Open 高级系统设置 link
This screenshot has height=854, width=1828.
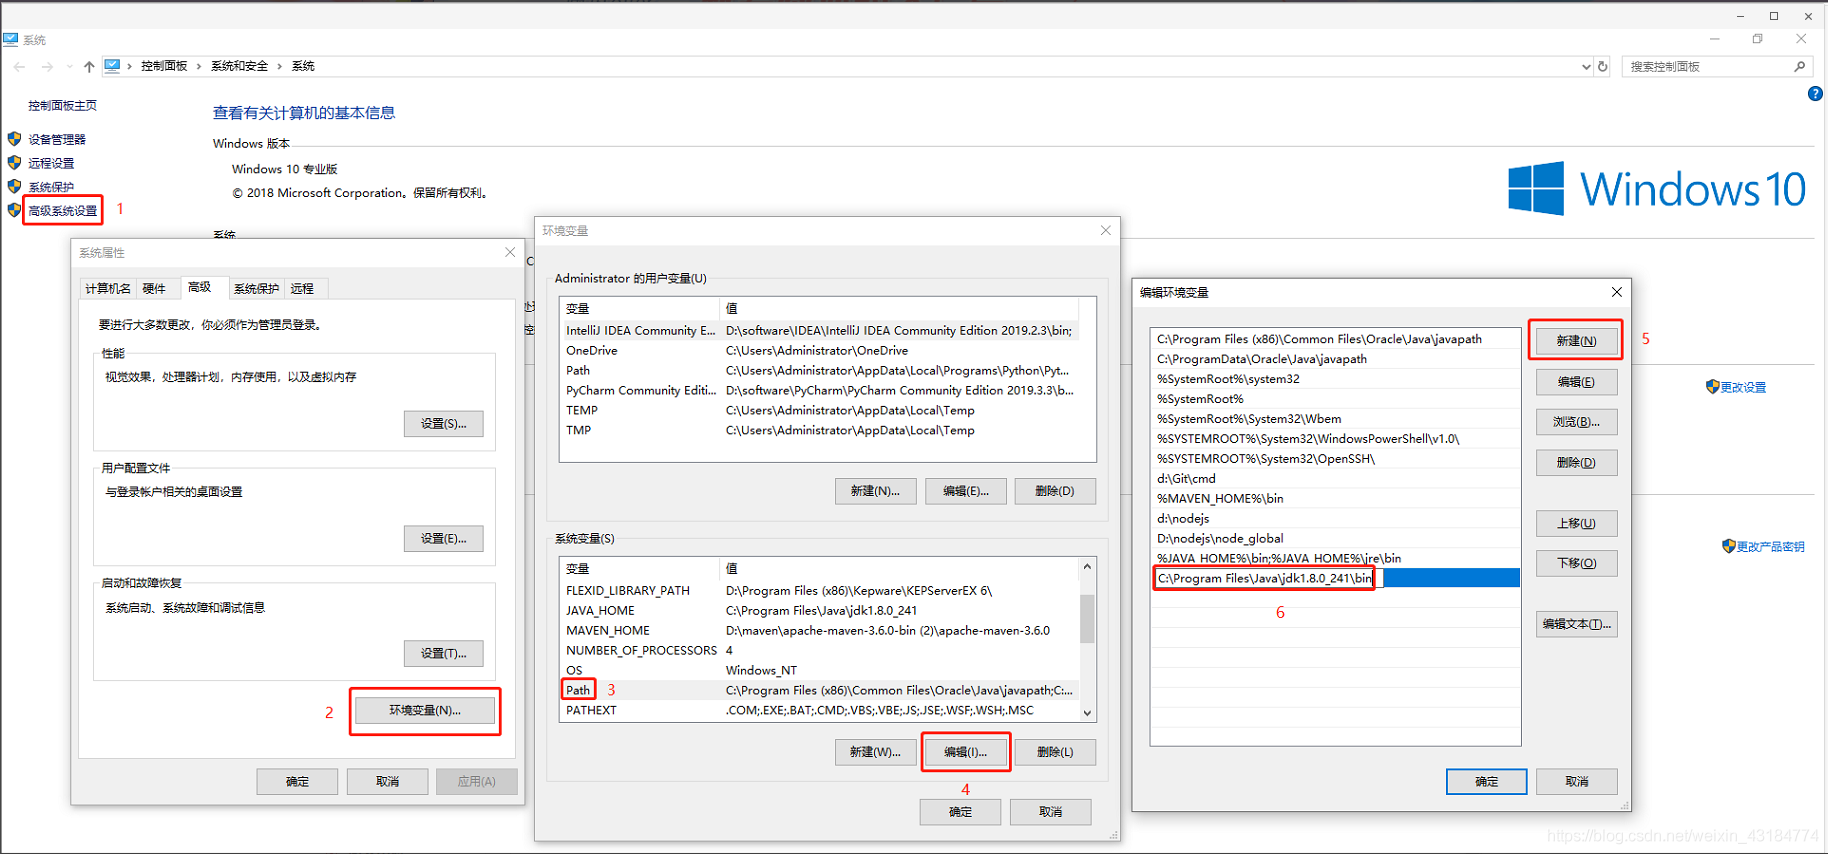pos(63,211)
